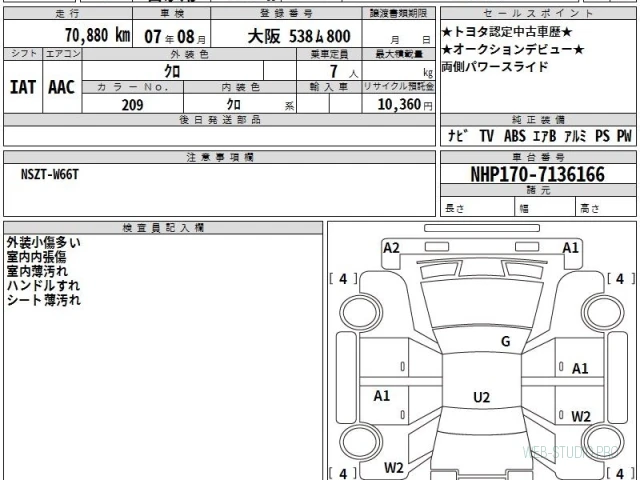Select the 両側パワースライド line
The height and width of the screenshot is (480, 640).
[495, 67]
